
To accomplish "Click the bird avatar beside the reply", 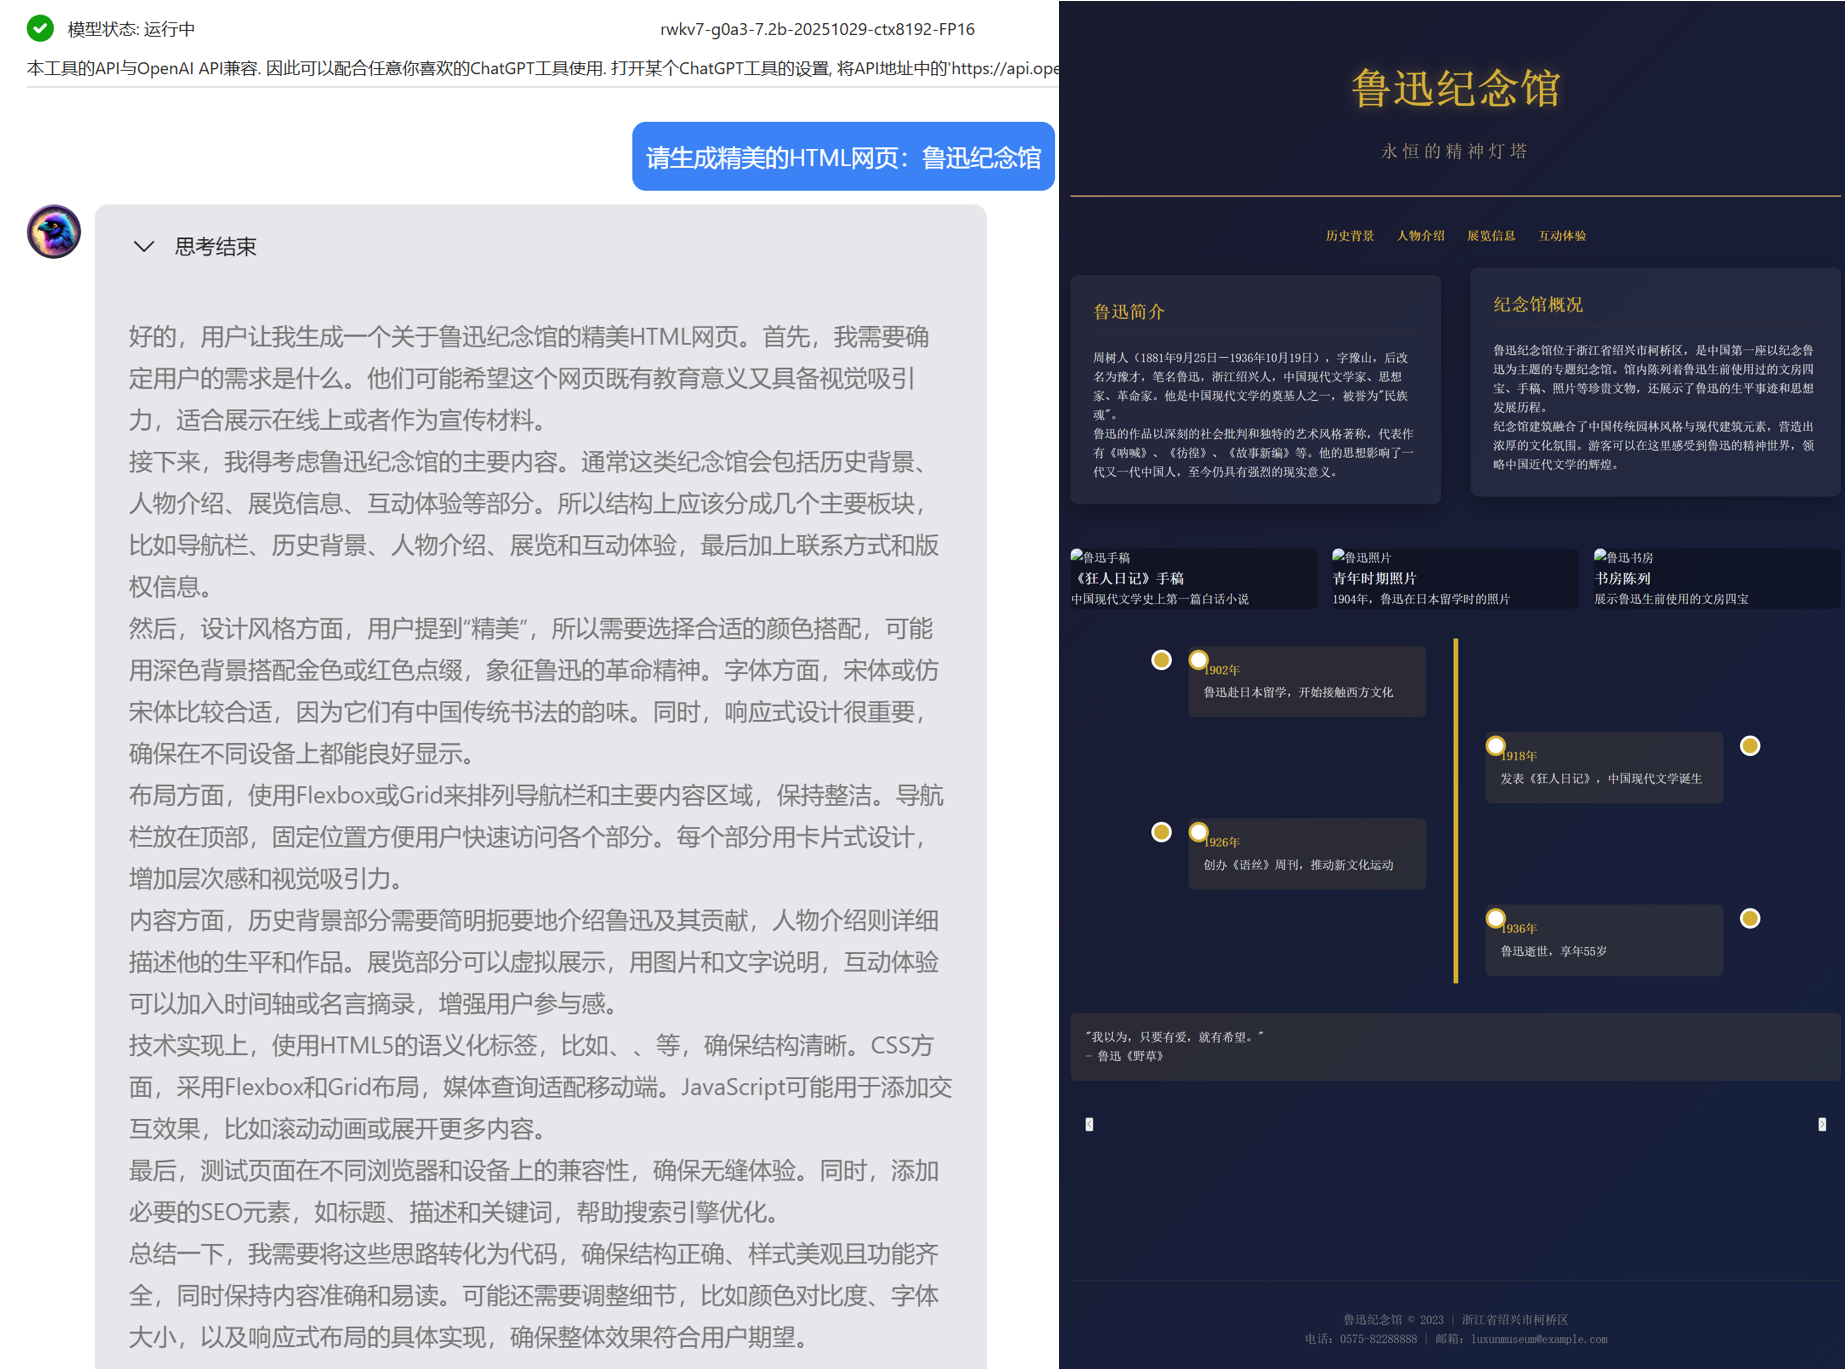I will tap(54, 232).
